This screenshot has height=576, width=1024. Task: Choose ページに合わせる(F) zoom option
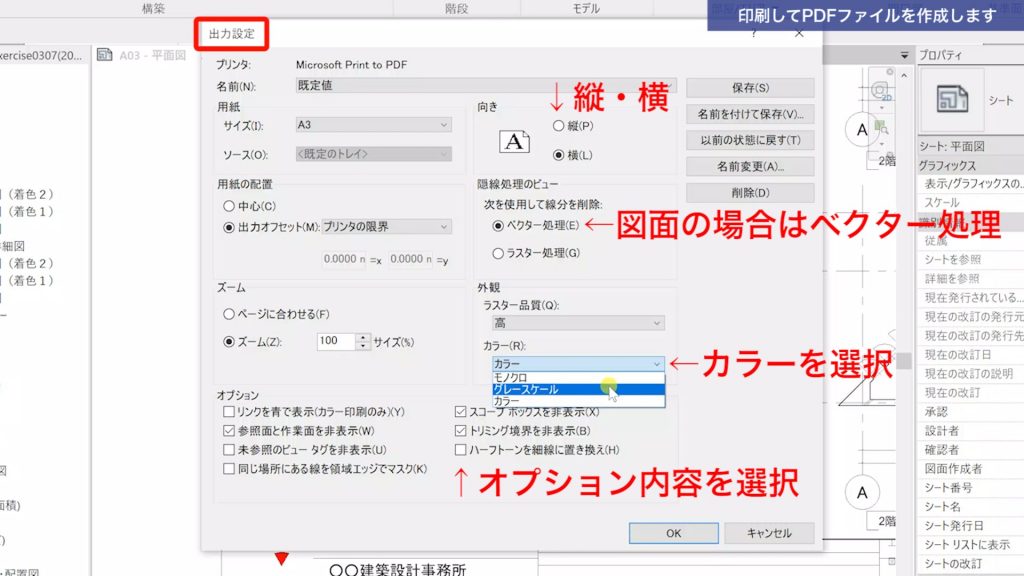(231, 315)
